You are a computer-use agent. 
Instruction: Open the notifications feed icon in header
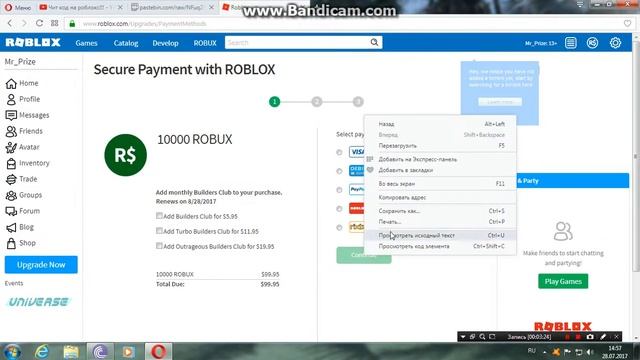pos(571,42)
